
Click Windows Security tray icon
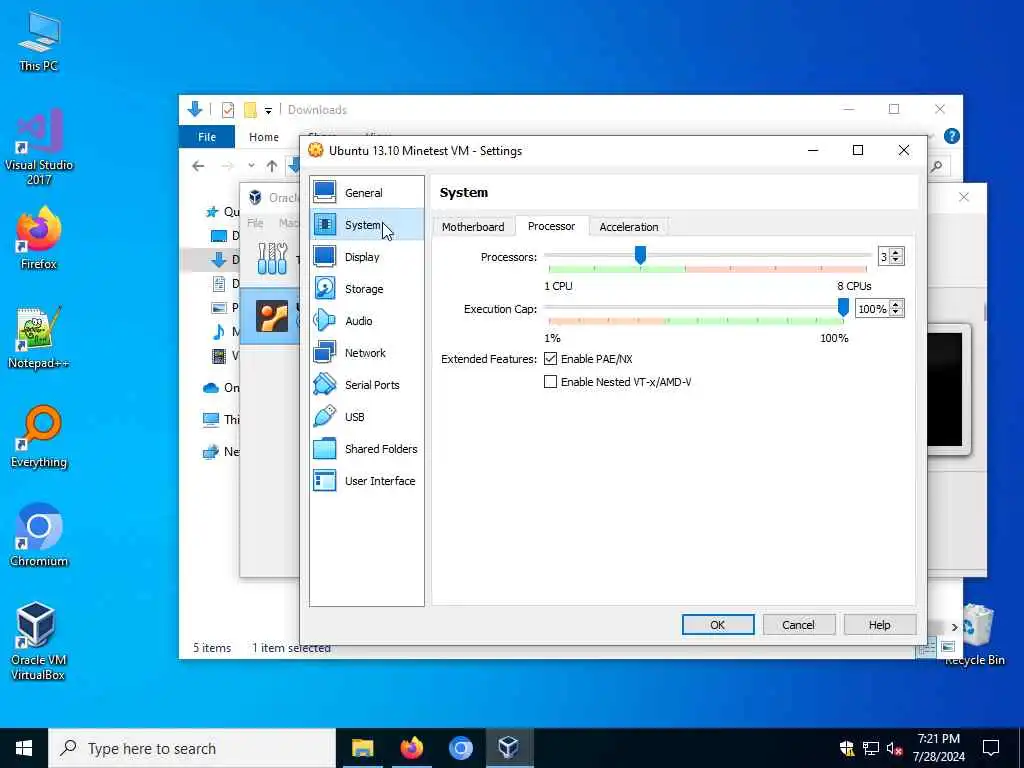click(x=847, y=748)
